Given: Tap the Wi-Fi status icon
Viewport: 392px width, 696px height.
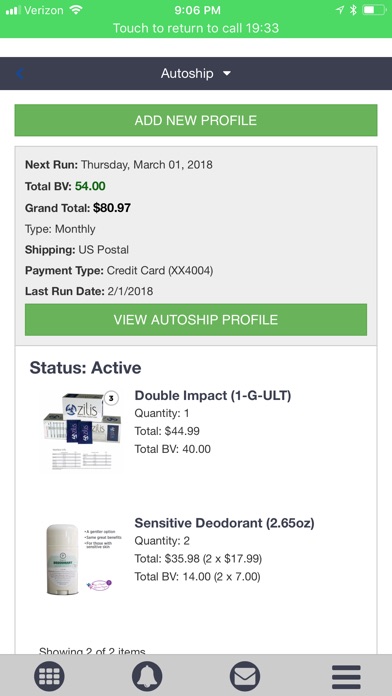Looking at the screenshot, I should [x=76, y=10].
